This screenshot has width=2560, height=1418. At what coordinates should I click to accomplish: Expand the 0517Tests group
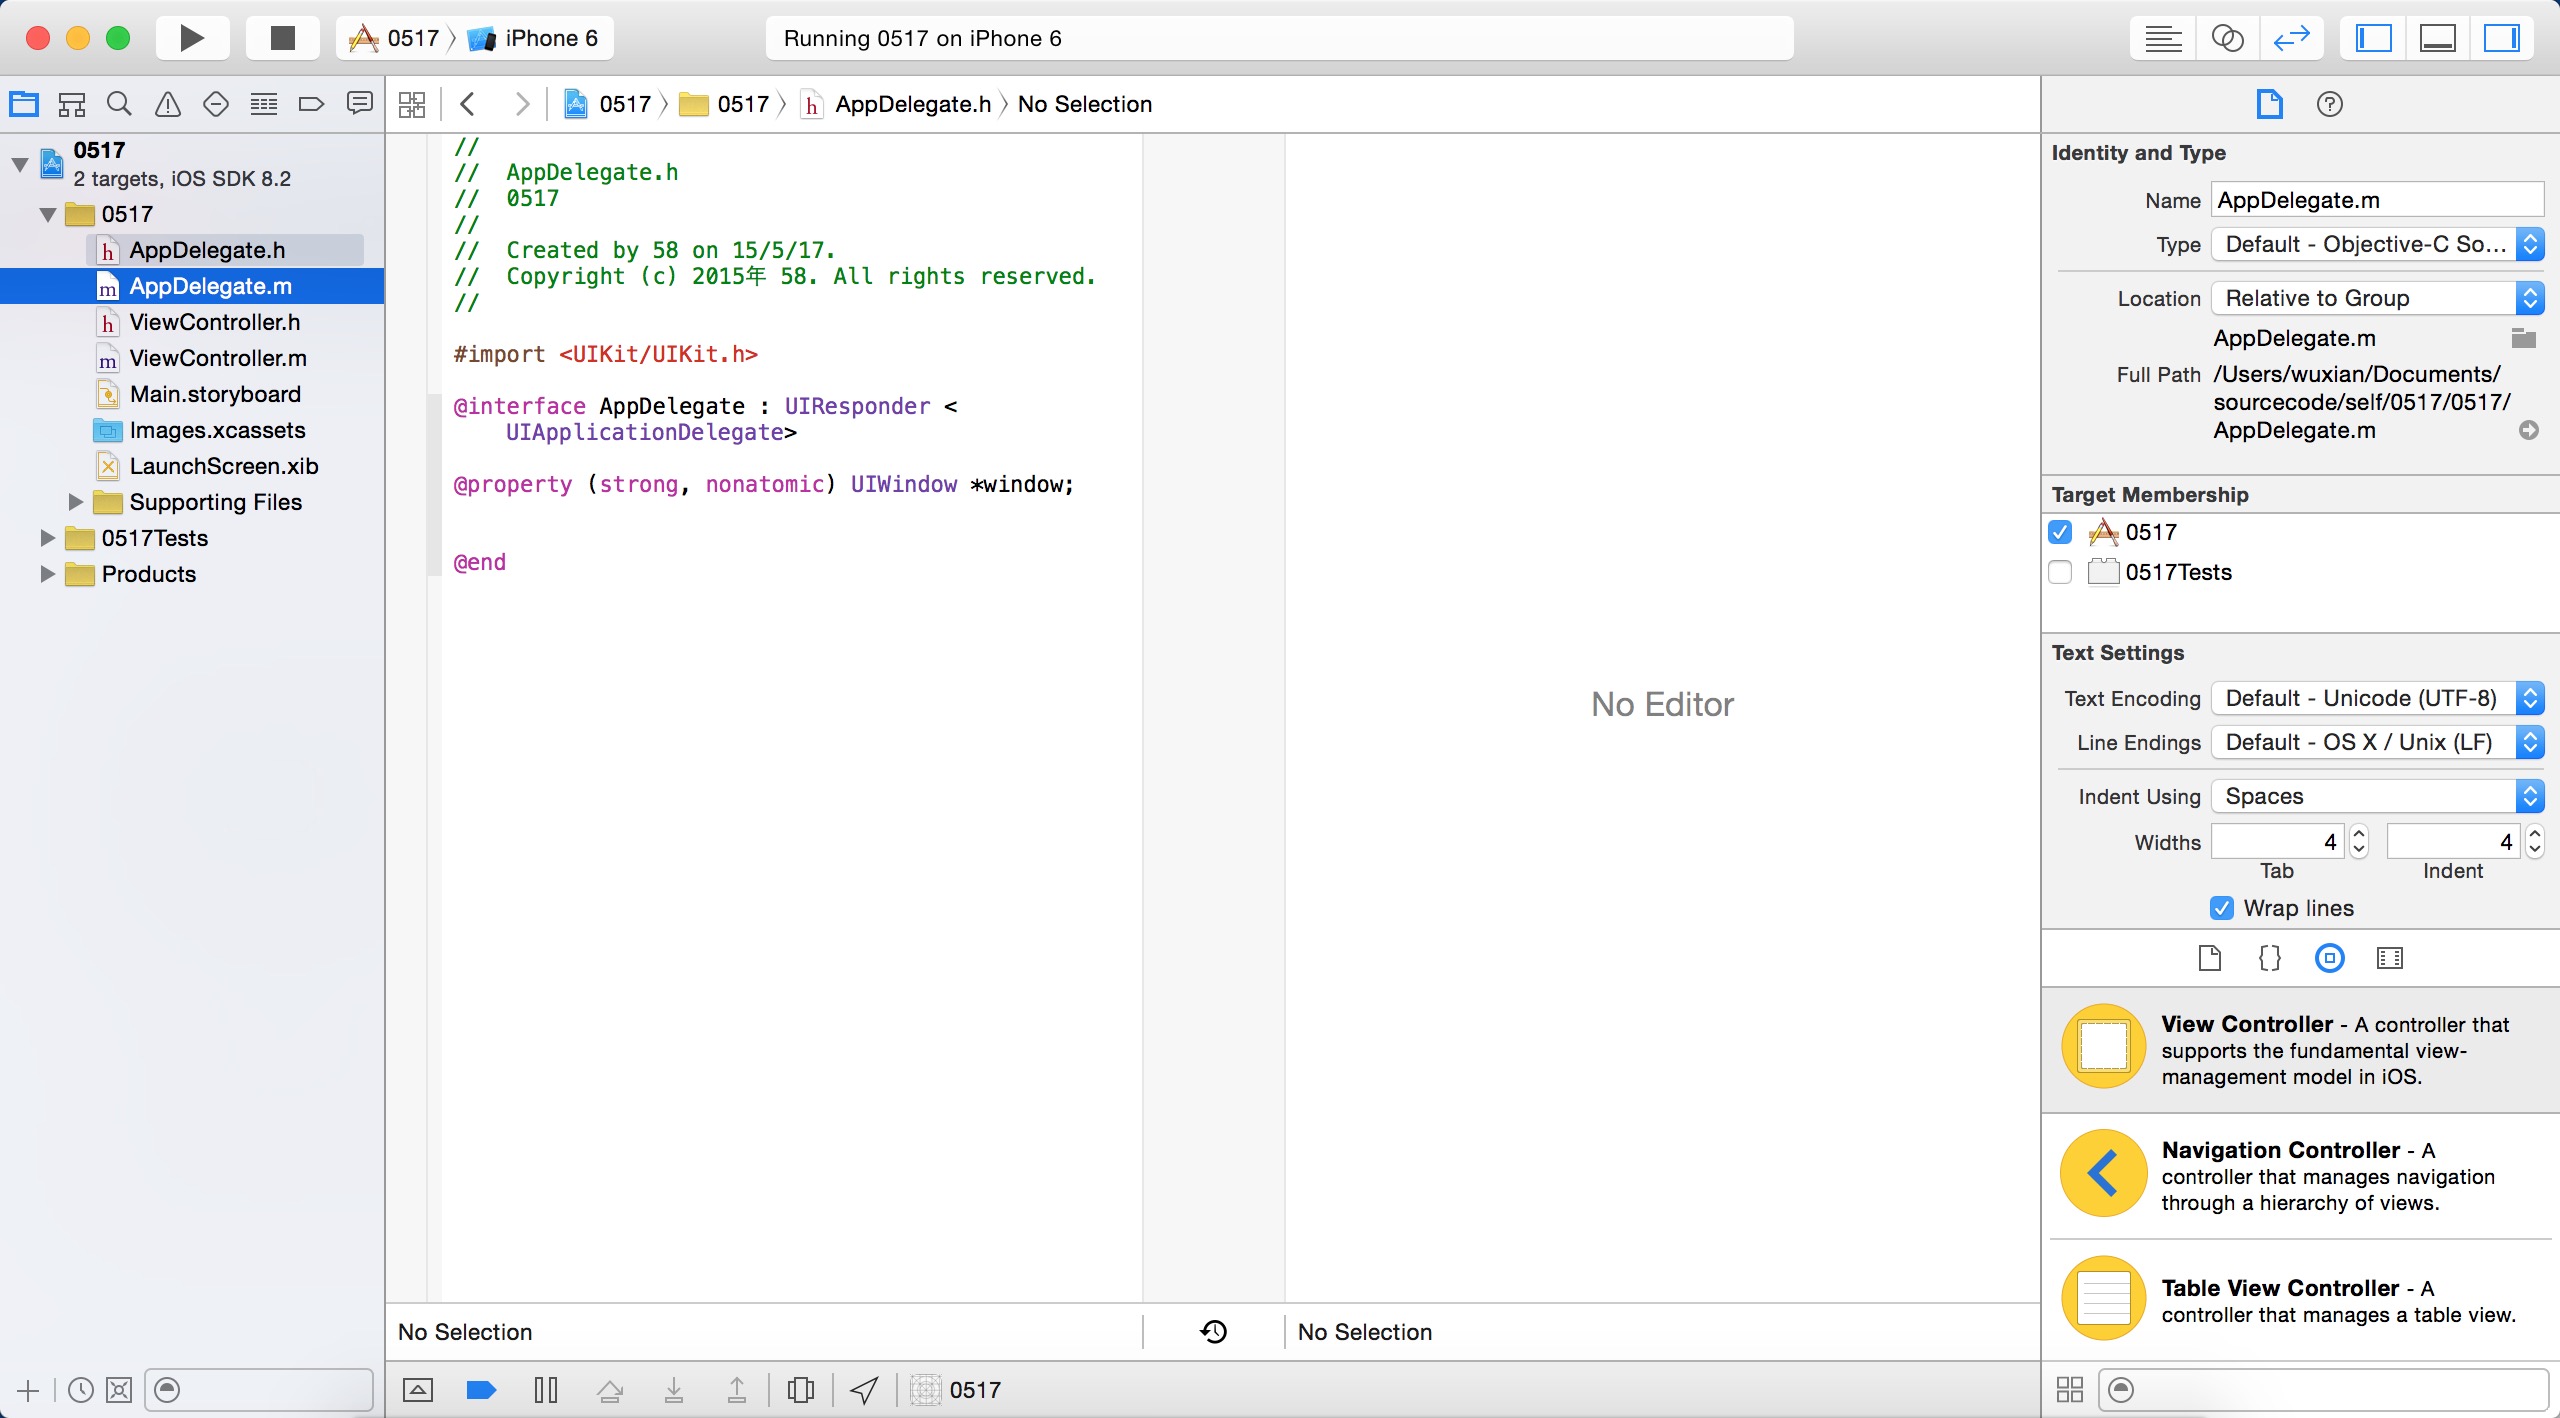(48, 538)
